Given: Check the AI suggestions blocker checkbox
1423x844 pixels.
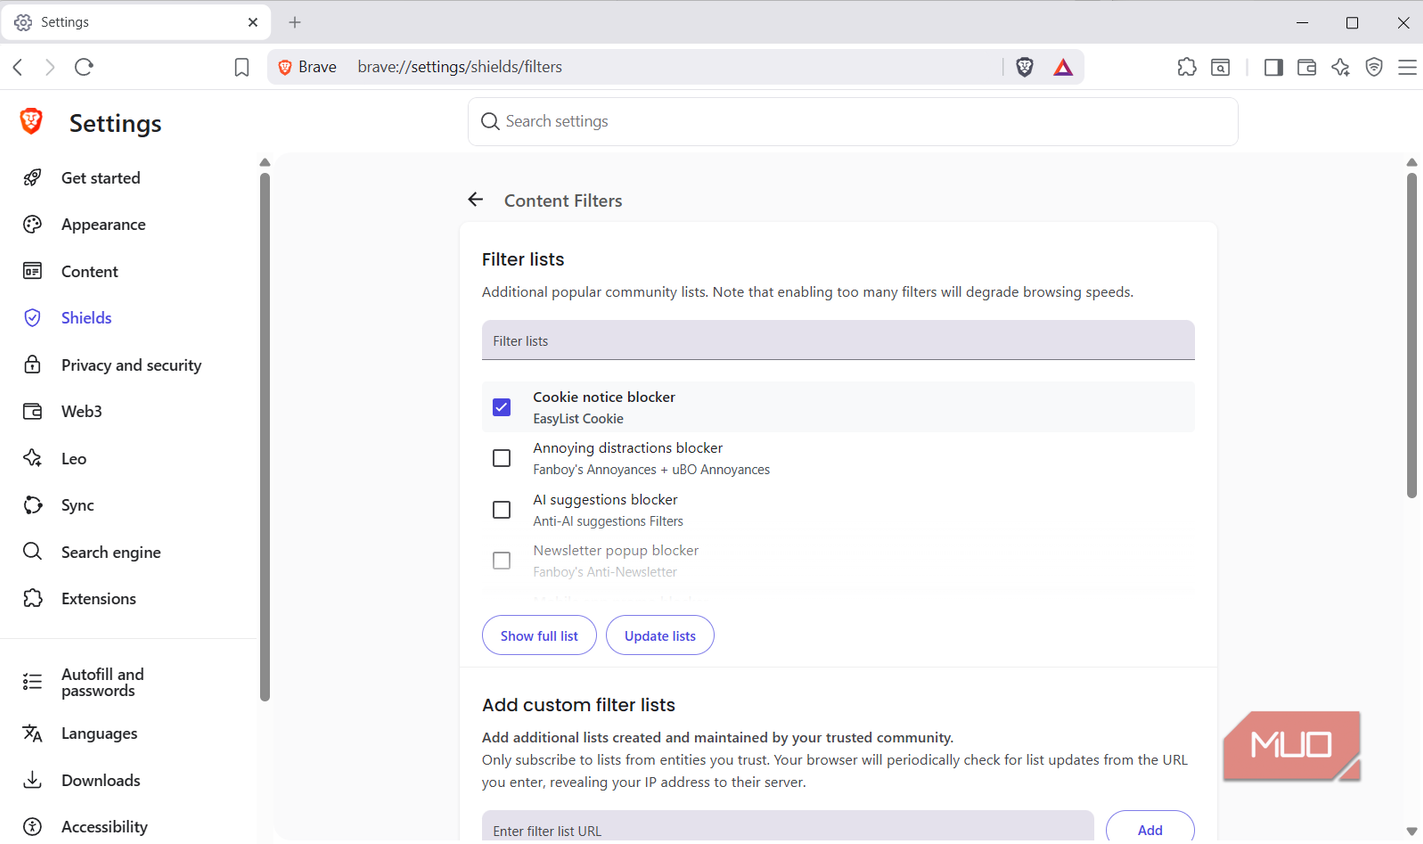Looking at the screenshot, I should tap(502, 510).
